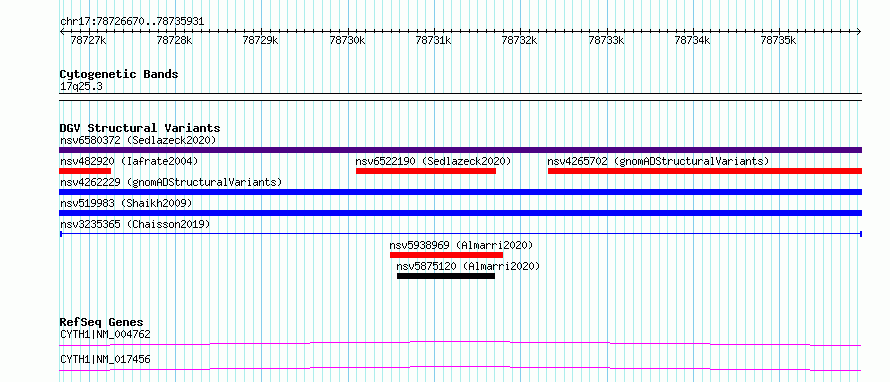Select the 17q25.3 band label
This screenshot has height=382, width=890.
[x=81, y=87]
